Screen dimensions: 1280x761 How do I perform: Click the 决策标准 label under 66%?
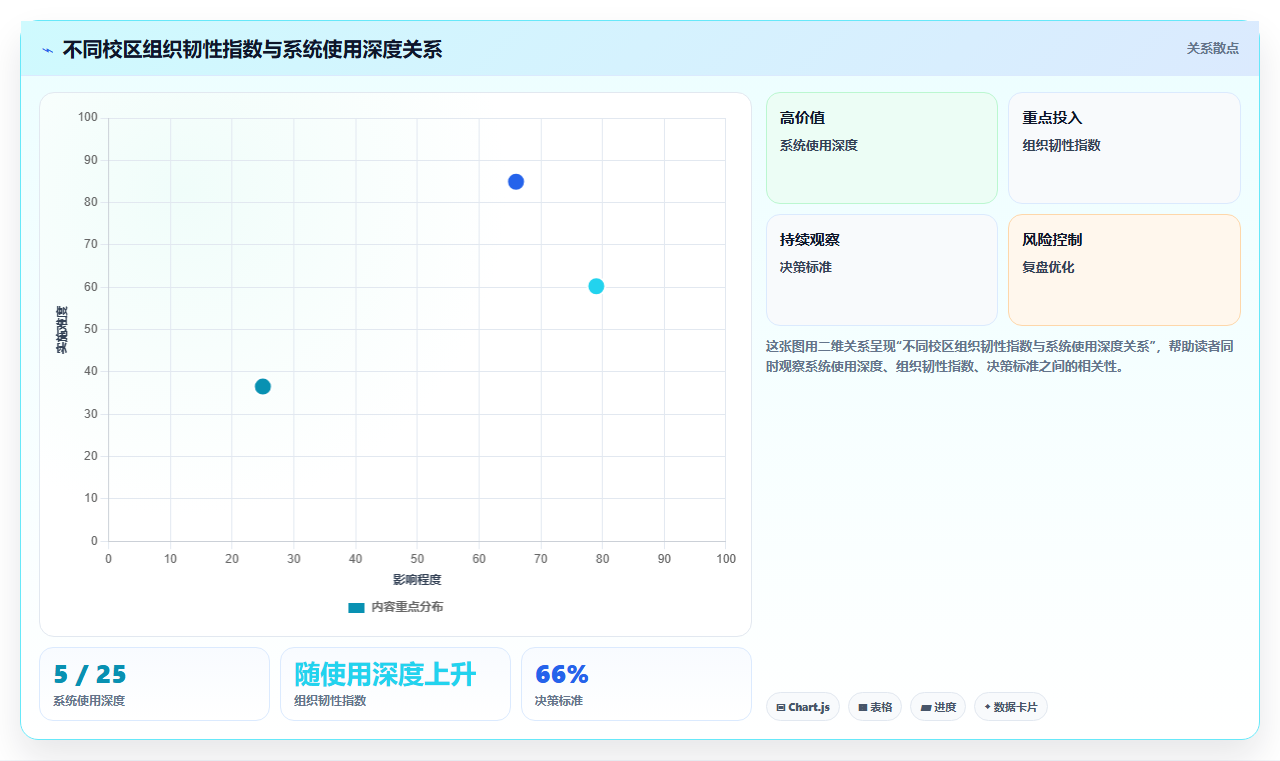click(559, 701)
